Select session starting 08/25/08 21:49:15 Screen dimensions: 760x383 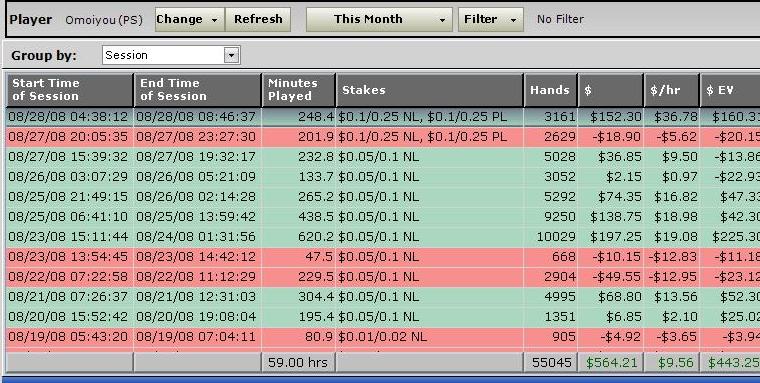click(x=383, y=197)
